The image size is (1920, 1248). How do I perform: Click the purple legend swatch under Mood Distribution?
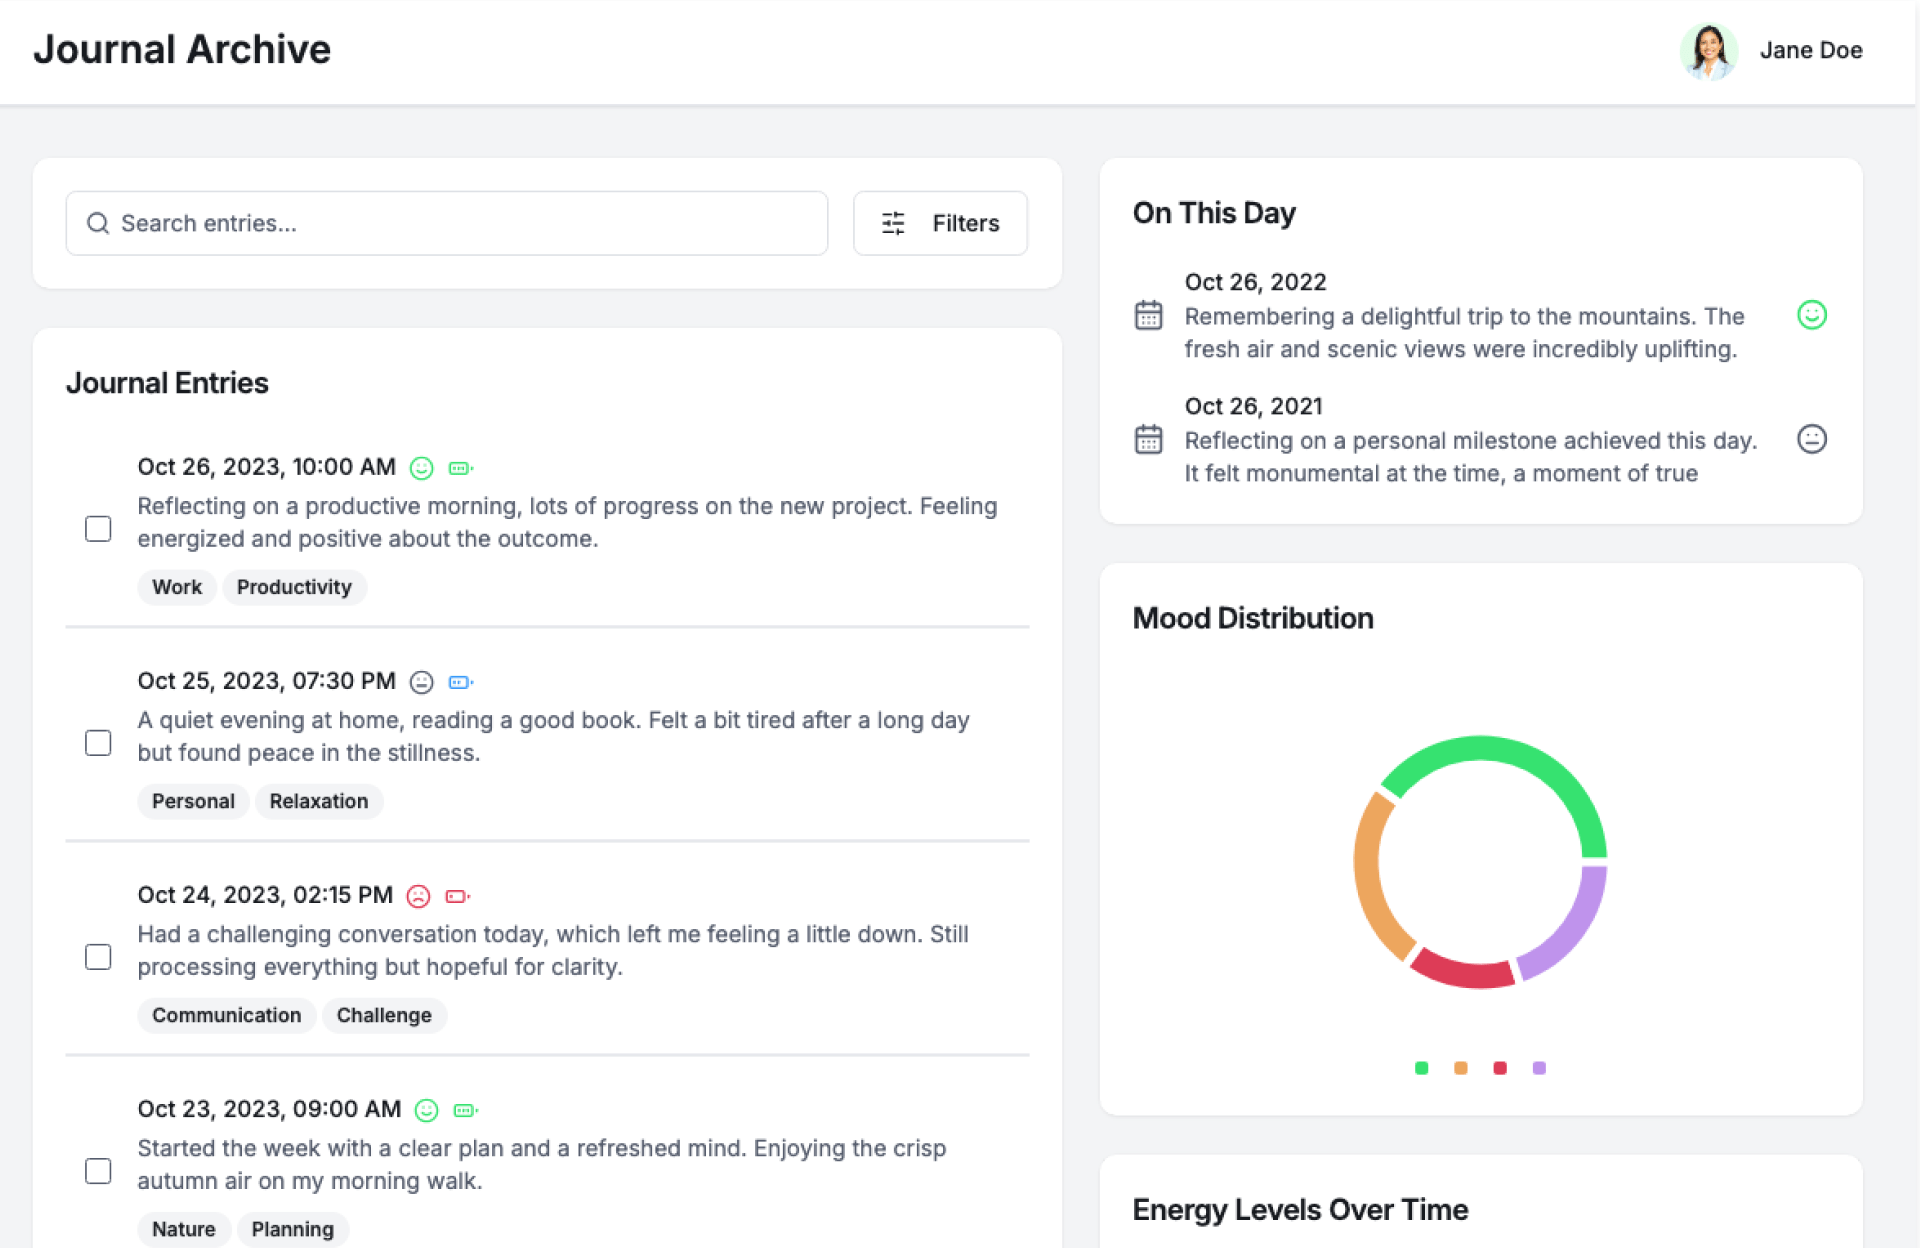coord(1539,1068)
